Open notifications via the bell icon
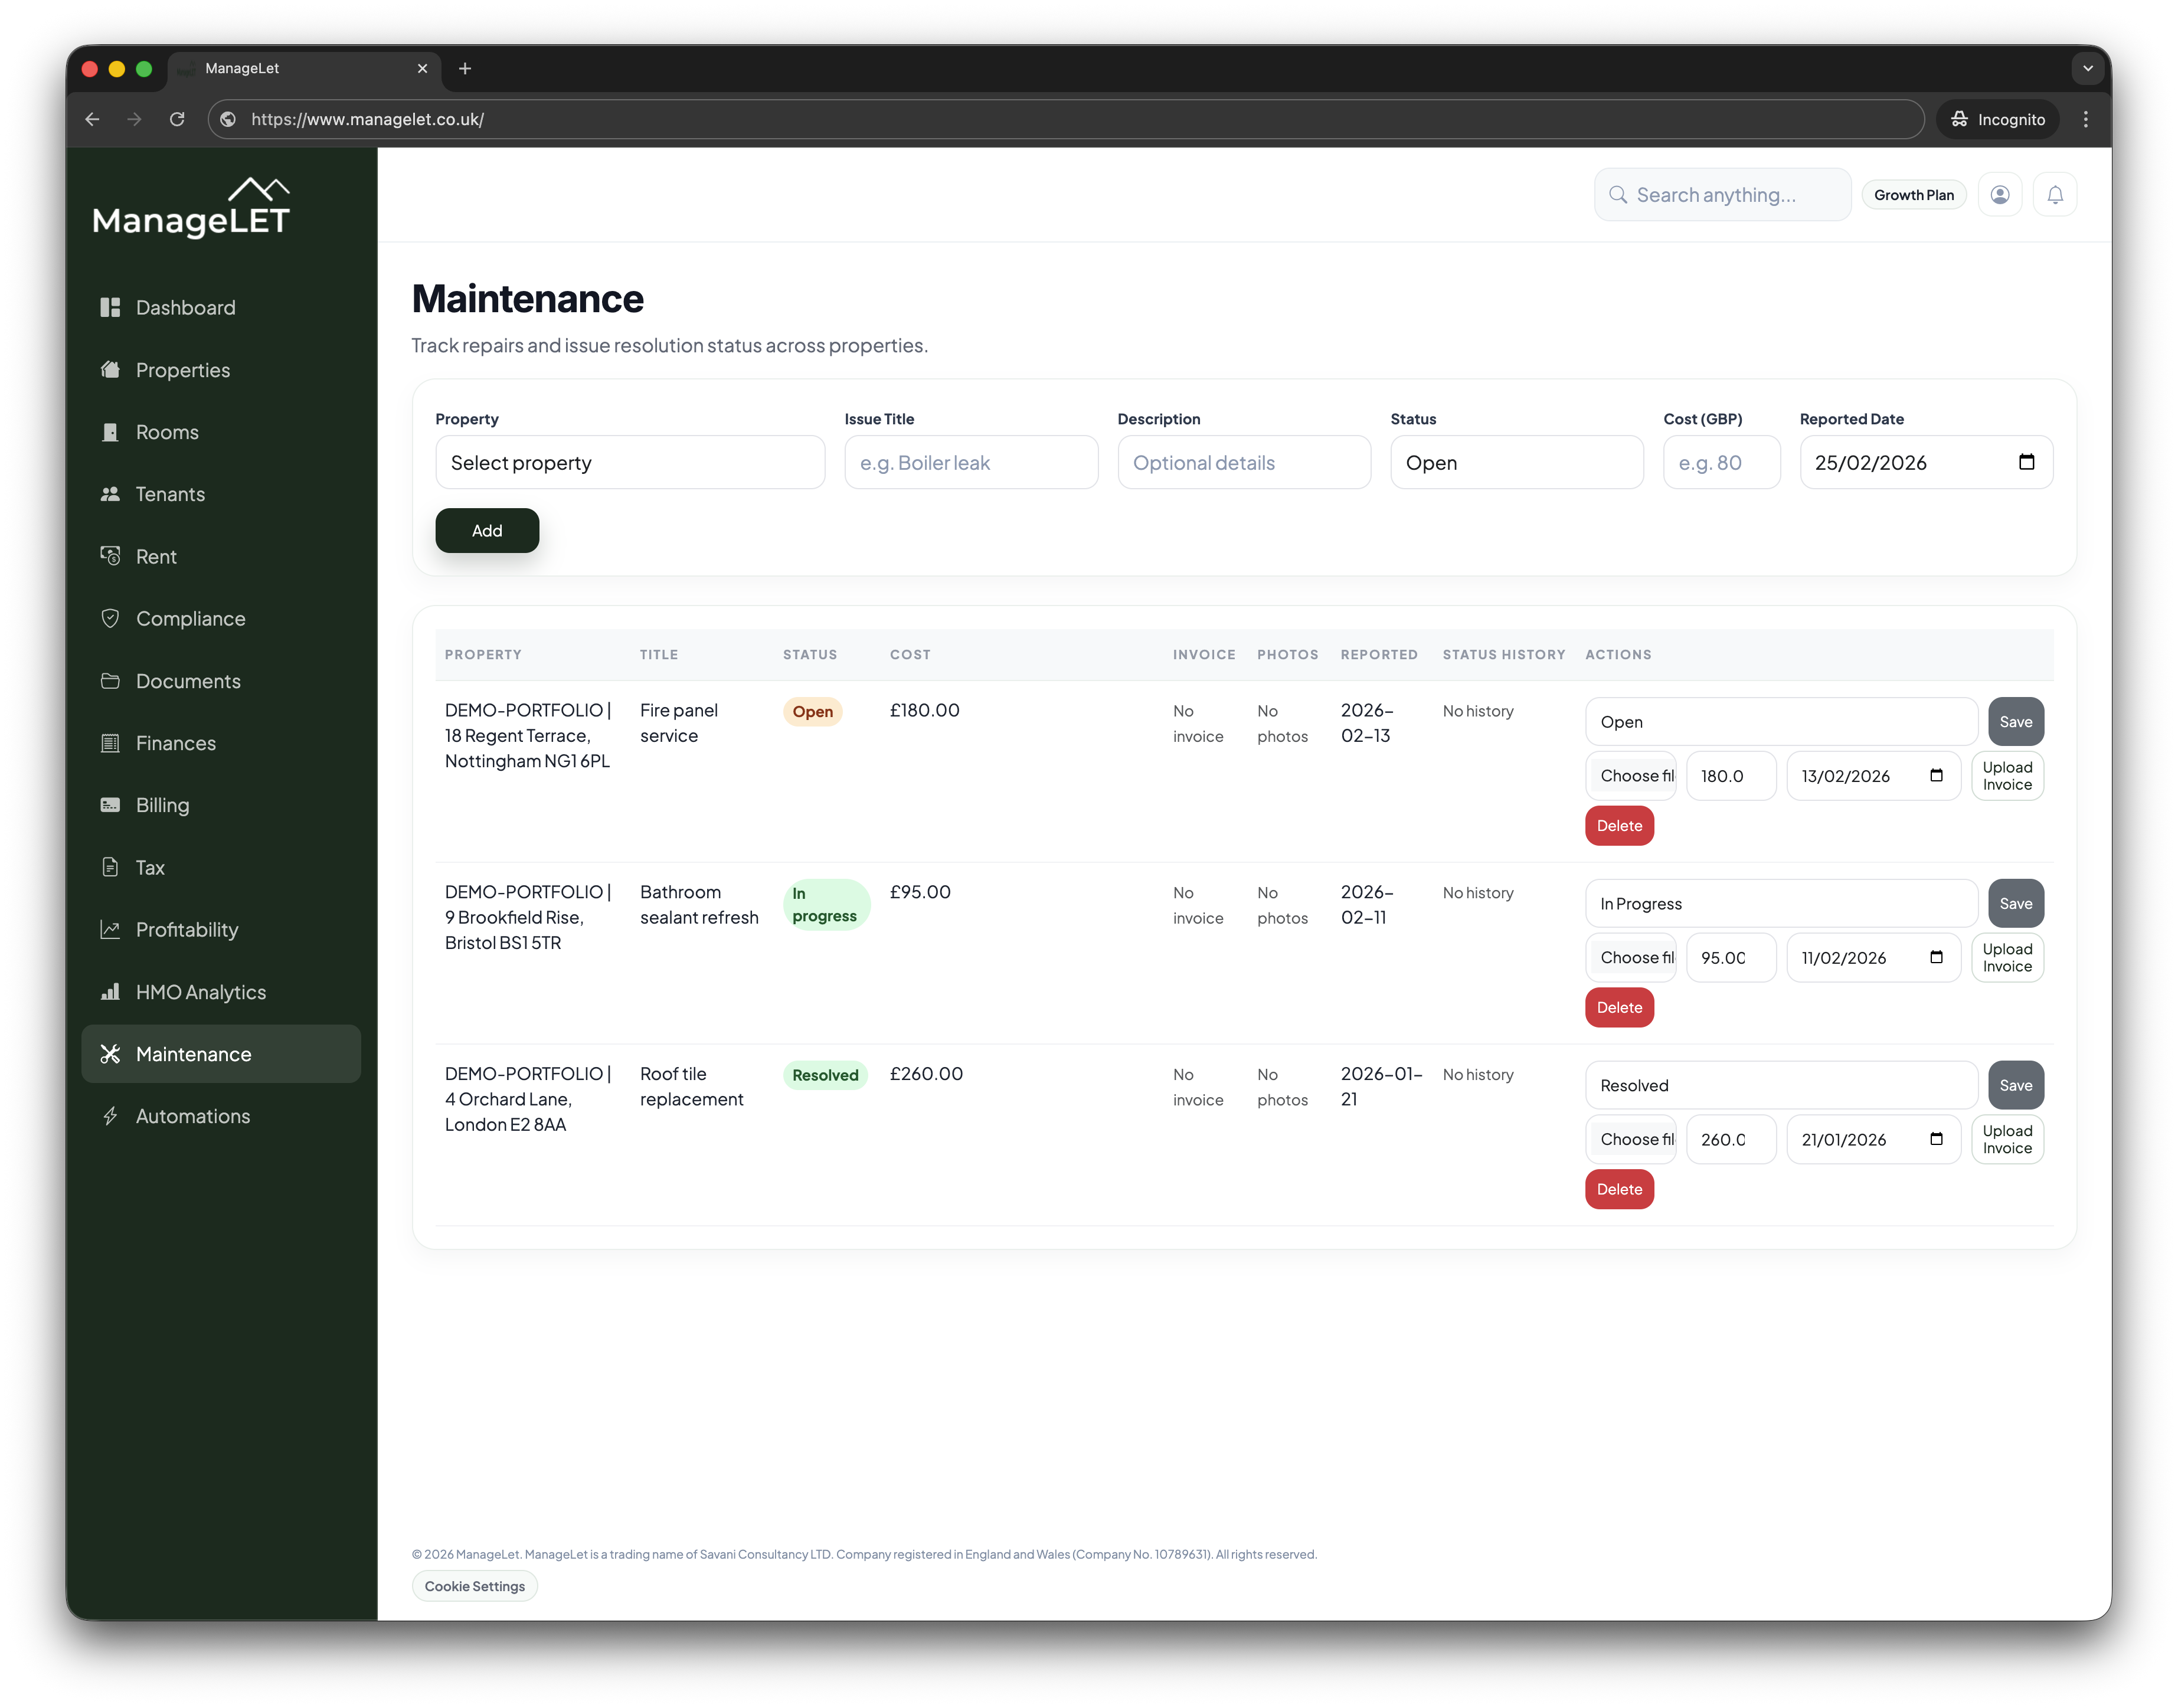Screen dimensions: 2178x1708 (2056, 194)
